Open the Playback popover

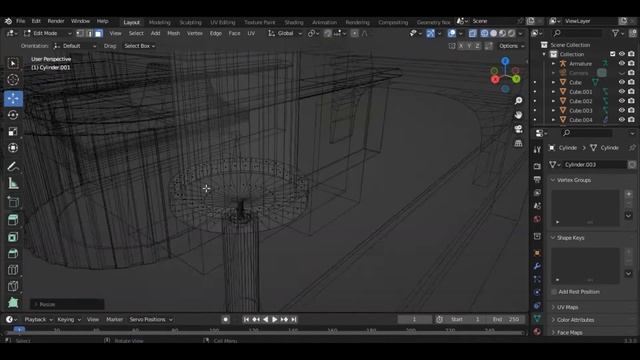pos(39,320)
